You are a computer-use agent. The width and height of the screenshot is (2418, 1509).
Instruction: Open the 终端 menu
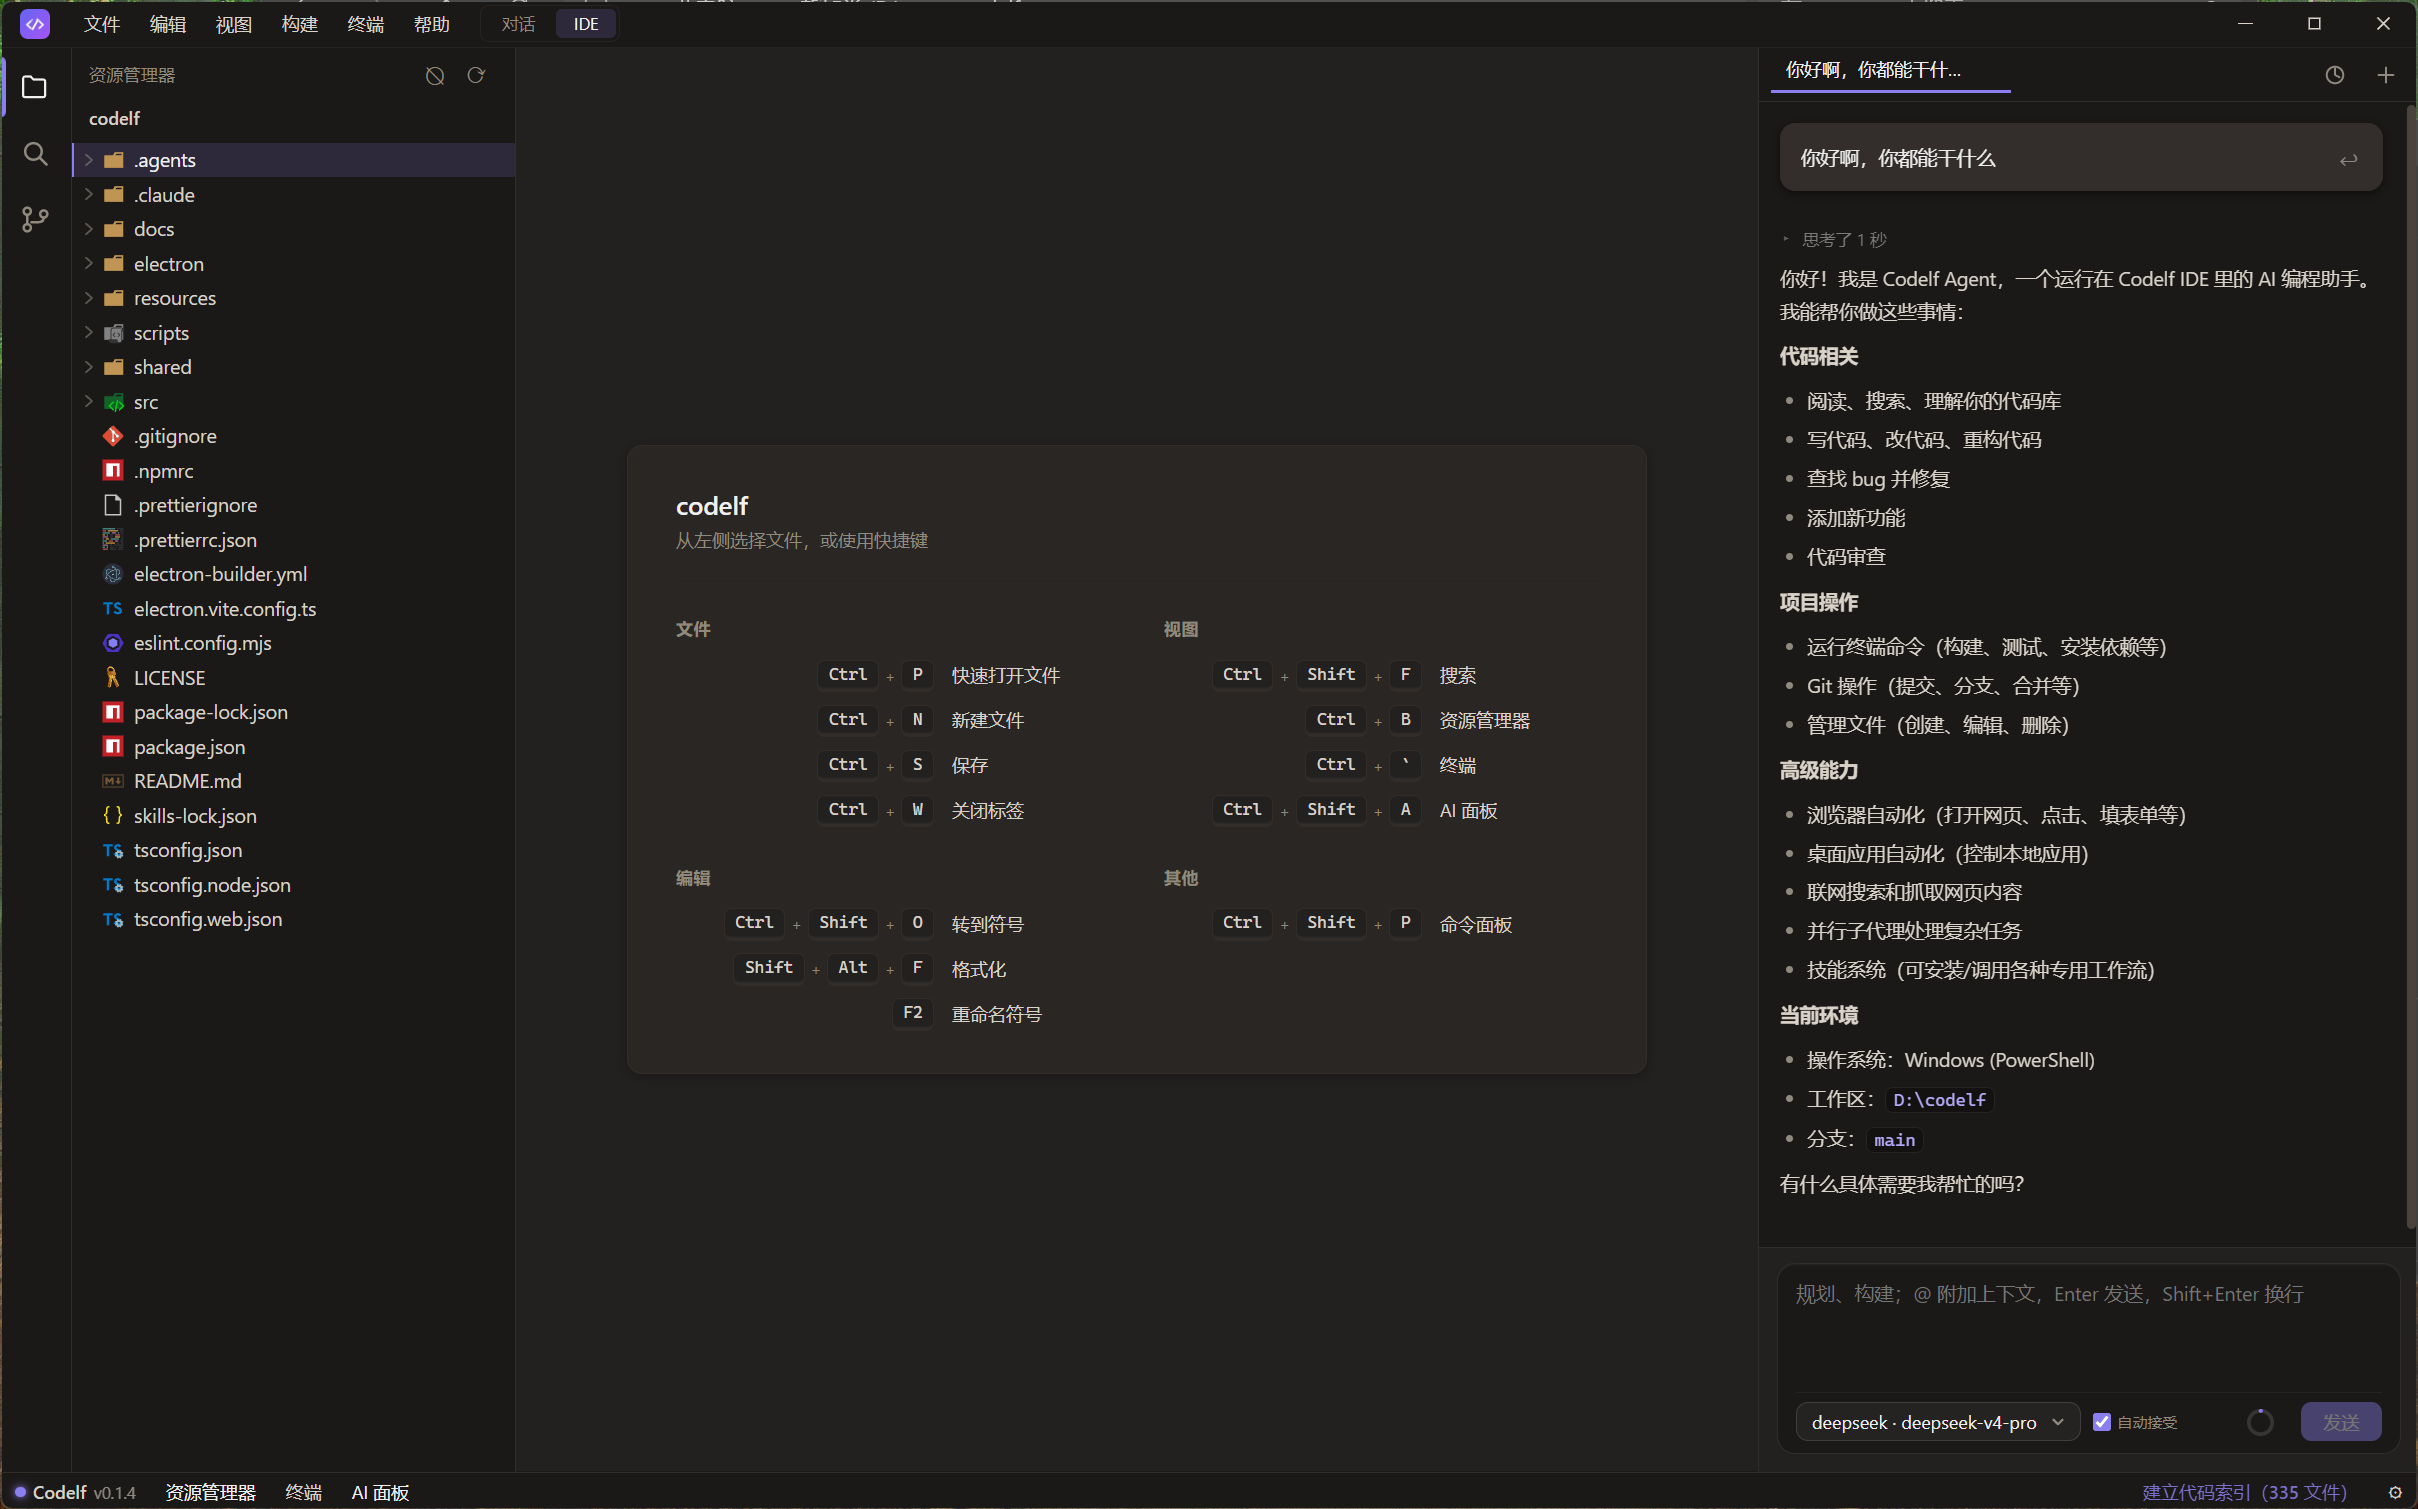(366, 24)
